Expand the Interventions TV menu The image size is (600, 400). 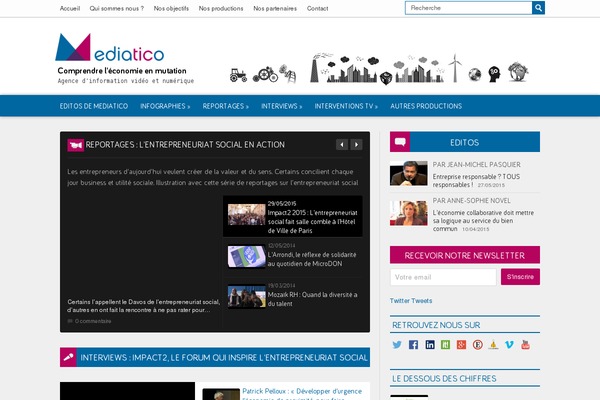click(x=346, y=106)
